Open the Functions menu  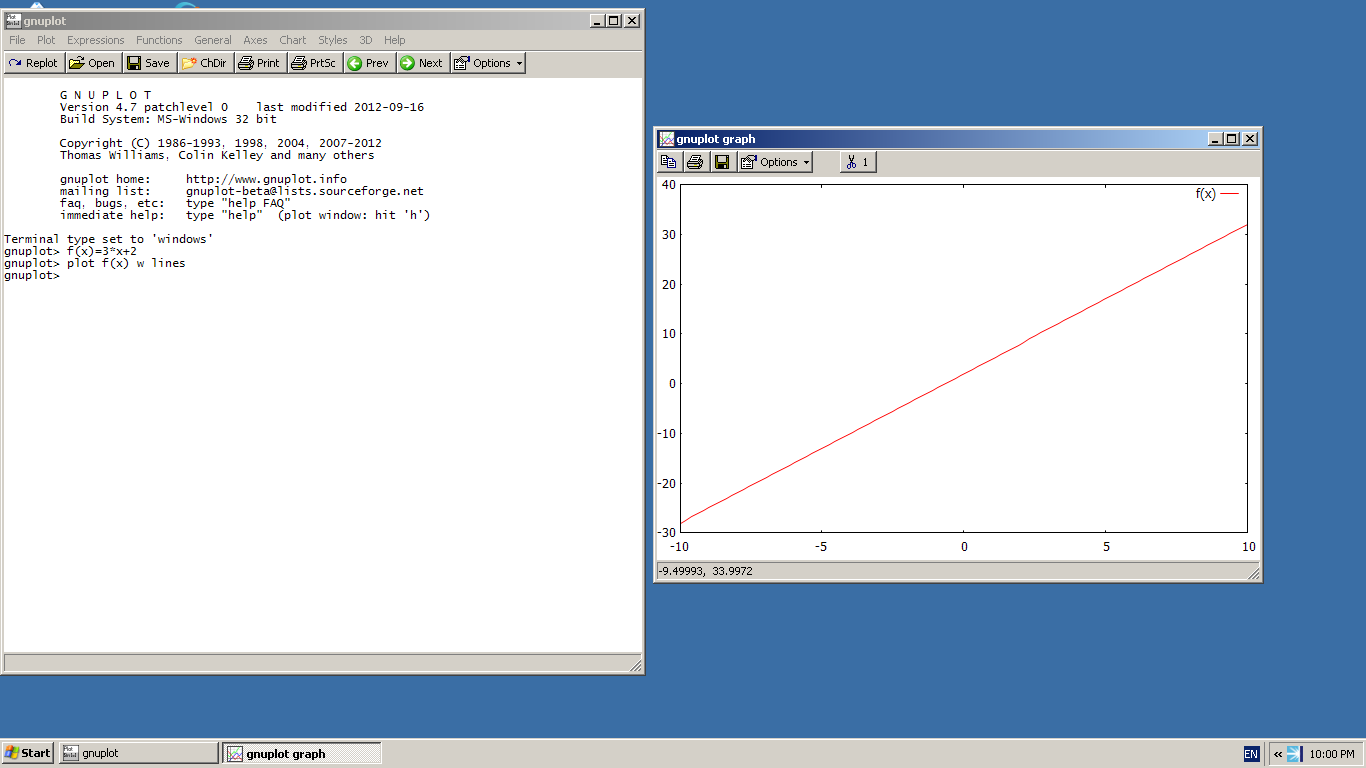159,40
